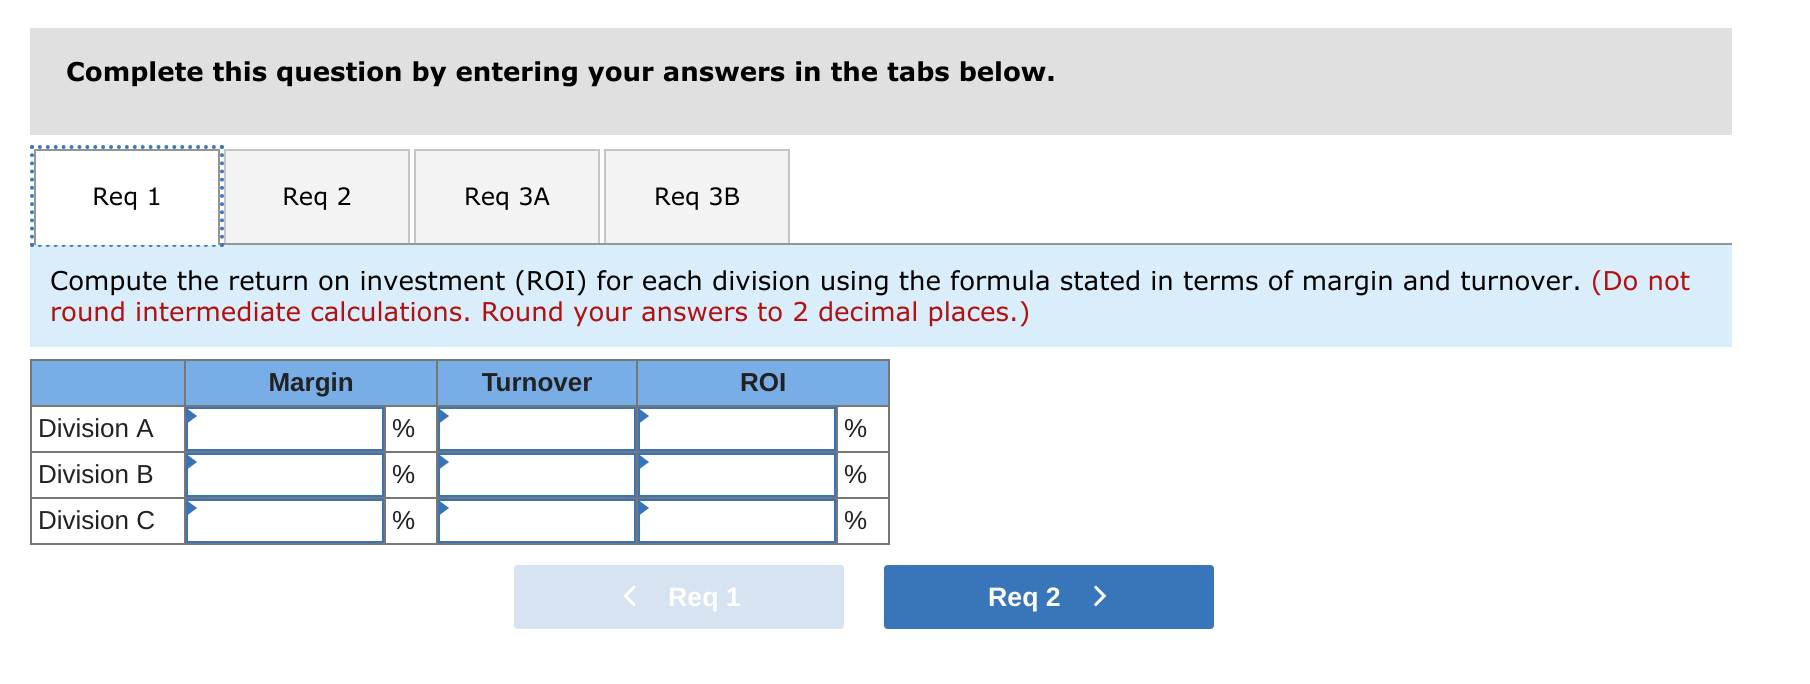Switch to the Req 2 tab

pos(316,196)
